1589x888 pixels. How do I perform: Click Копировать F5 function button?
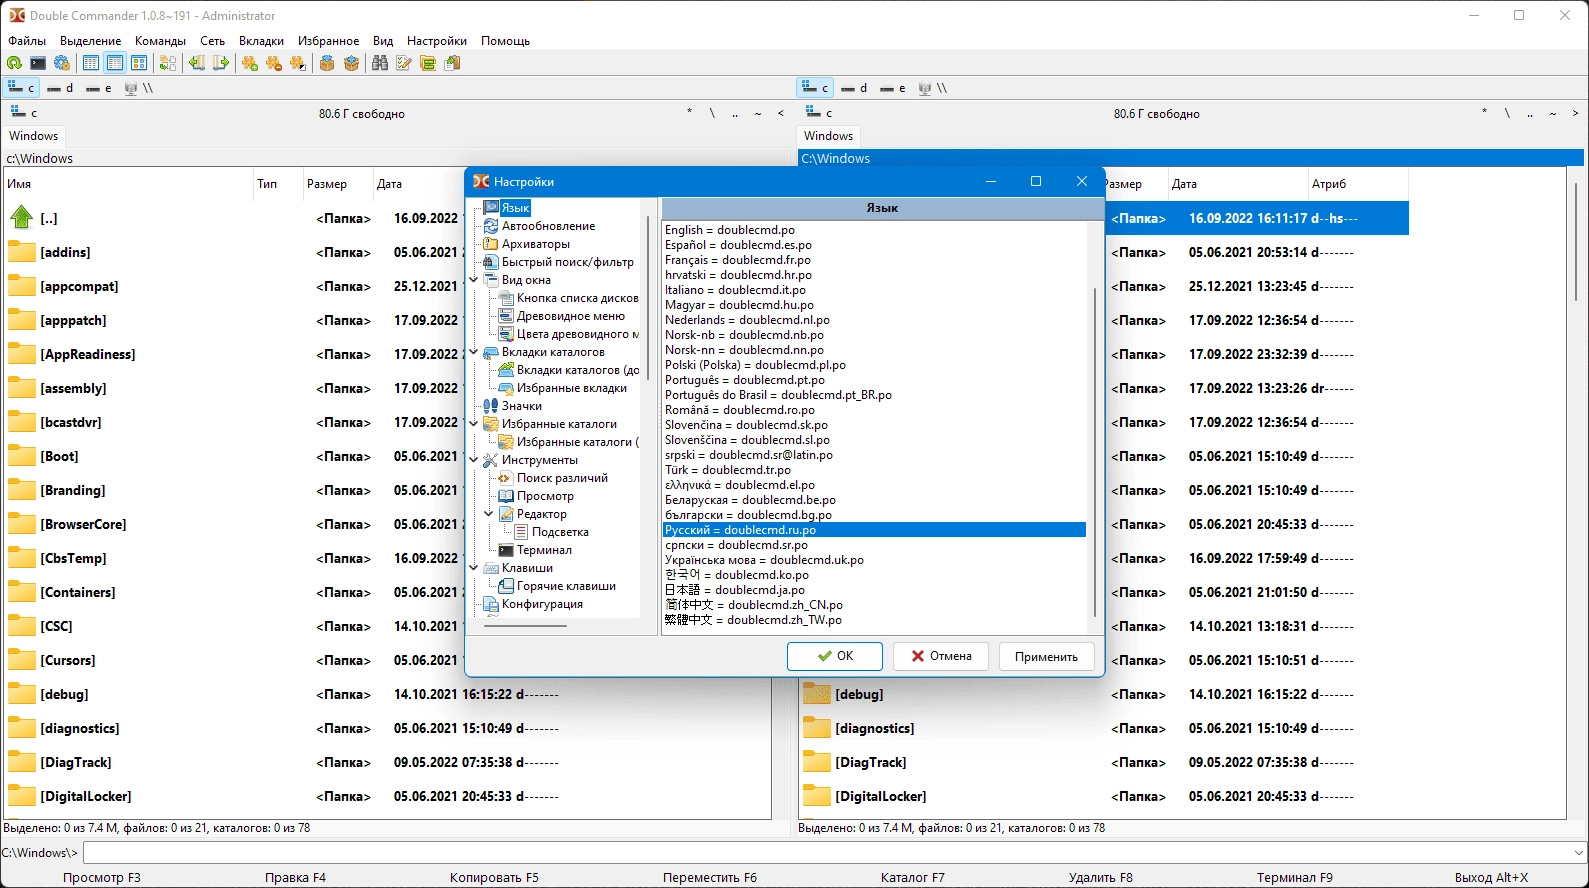tap(494, 877)
